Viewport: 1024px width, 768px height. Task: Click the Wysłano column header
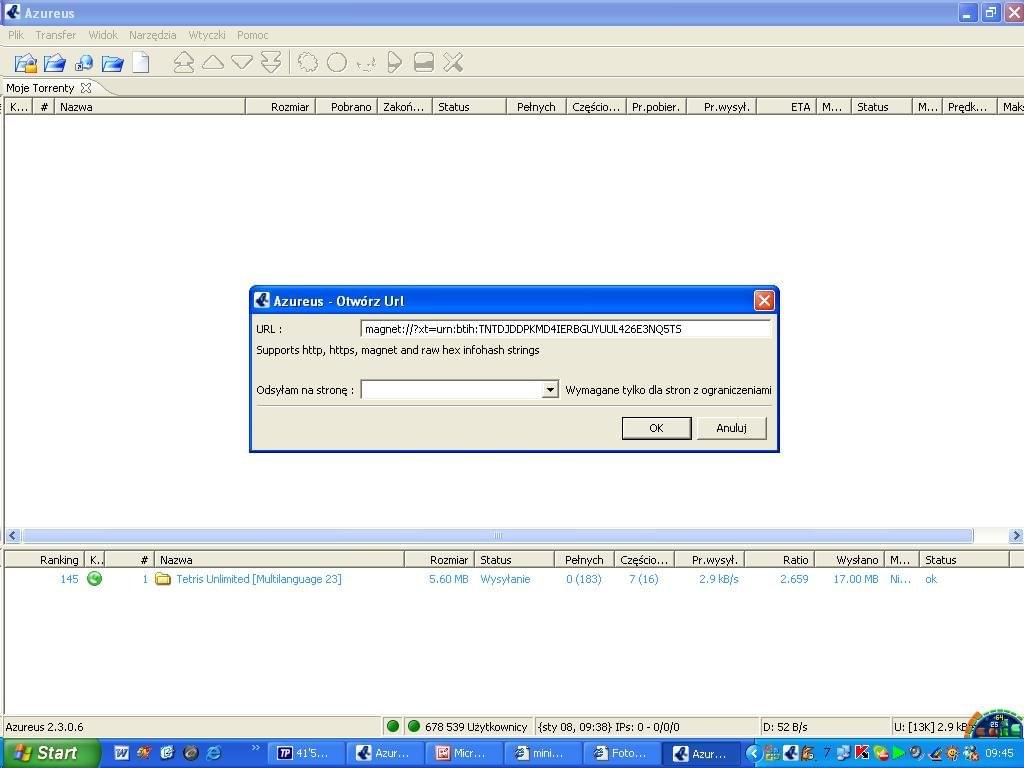850,560
